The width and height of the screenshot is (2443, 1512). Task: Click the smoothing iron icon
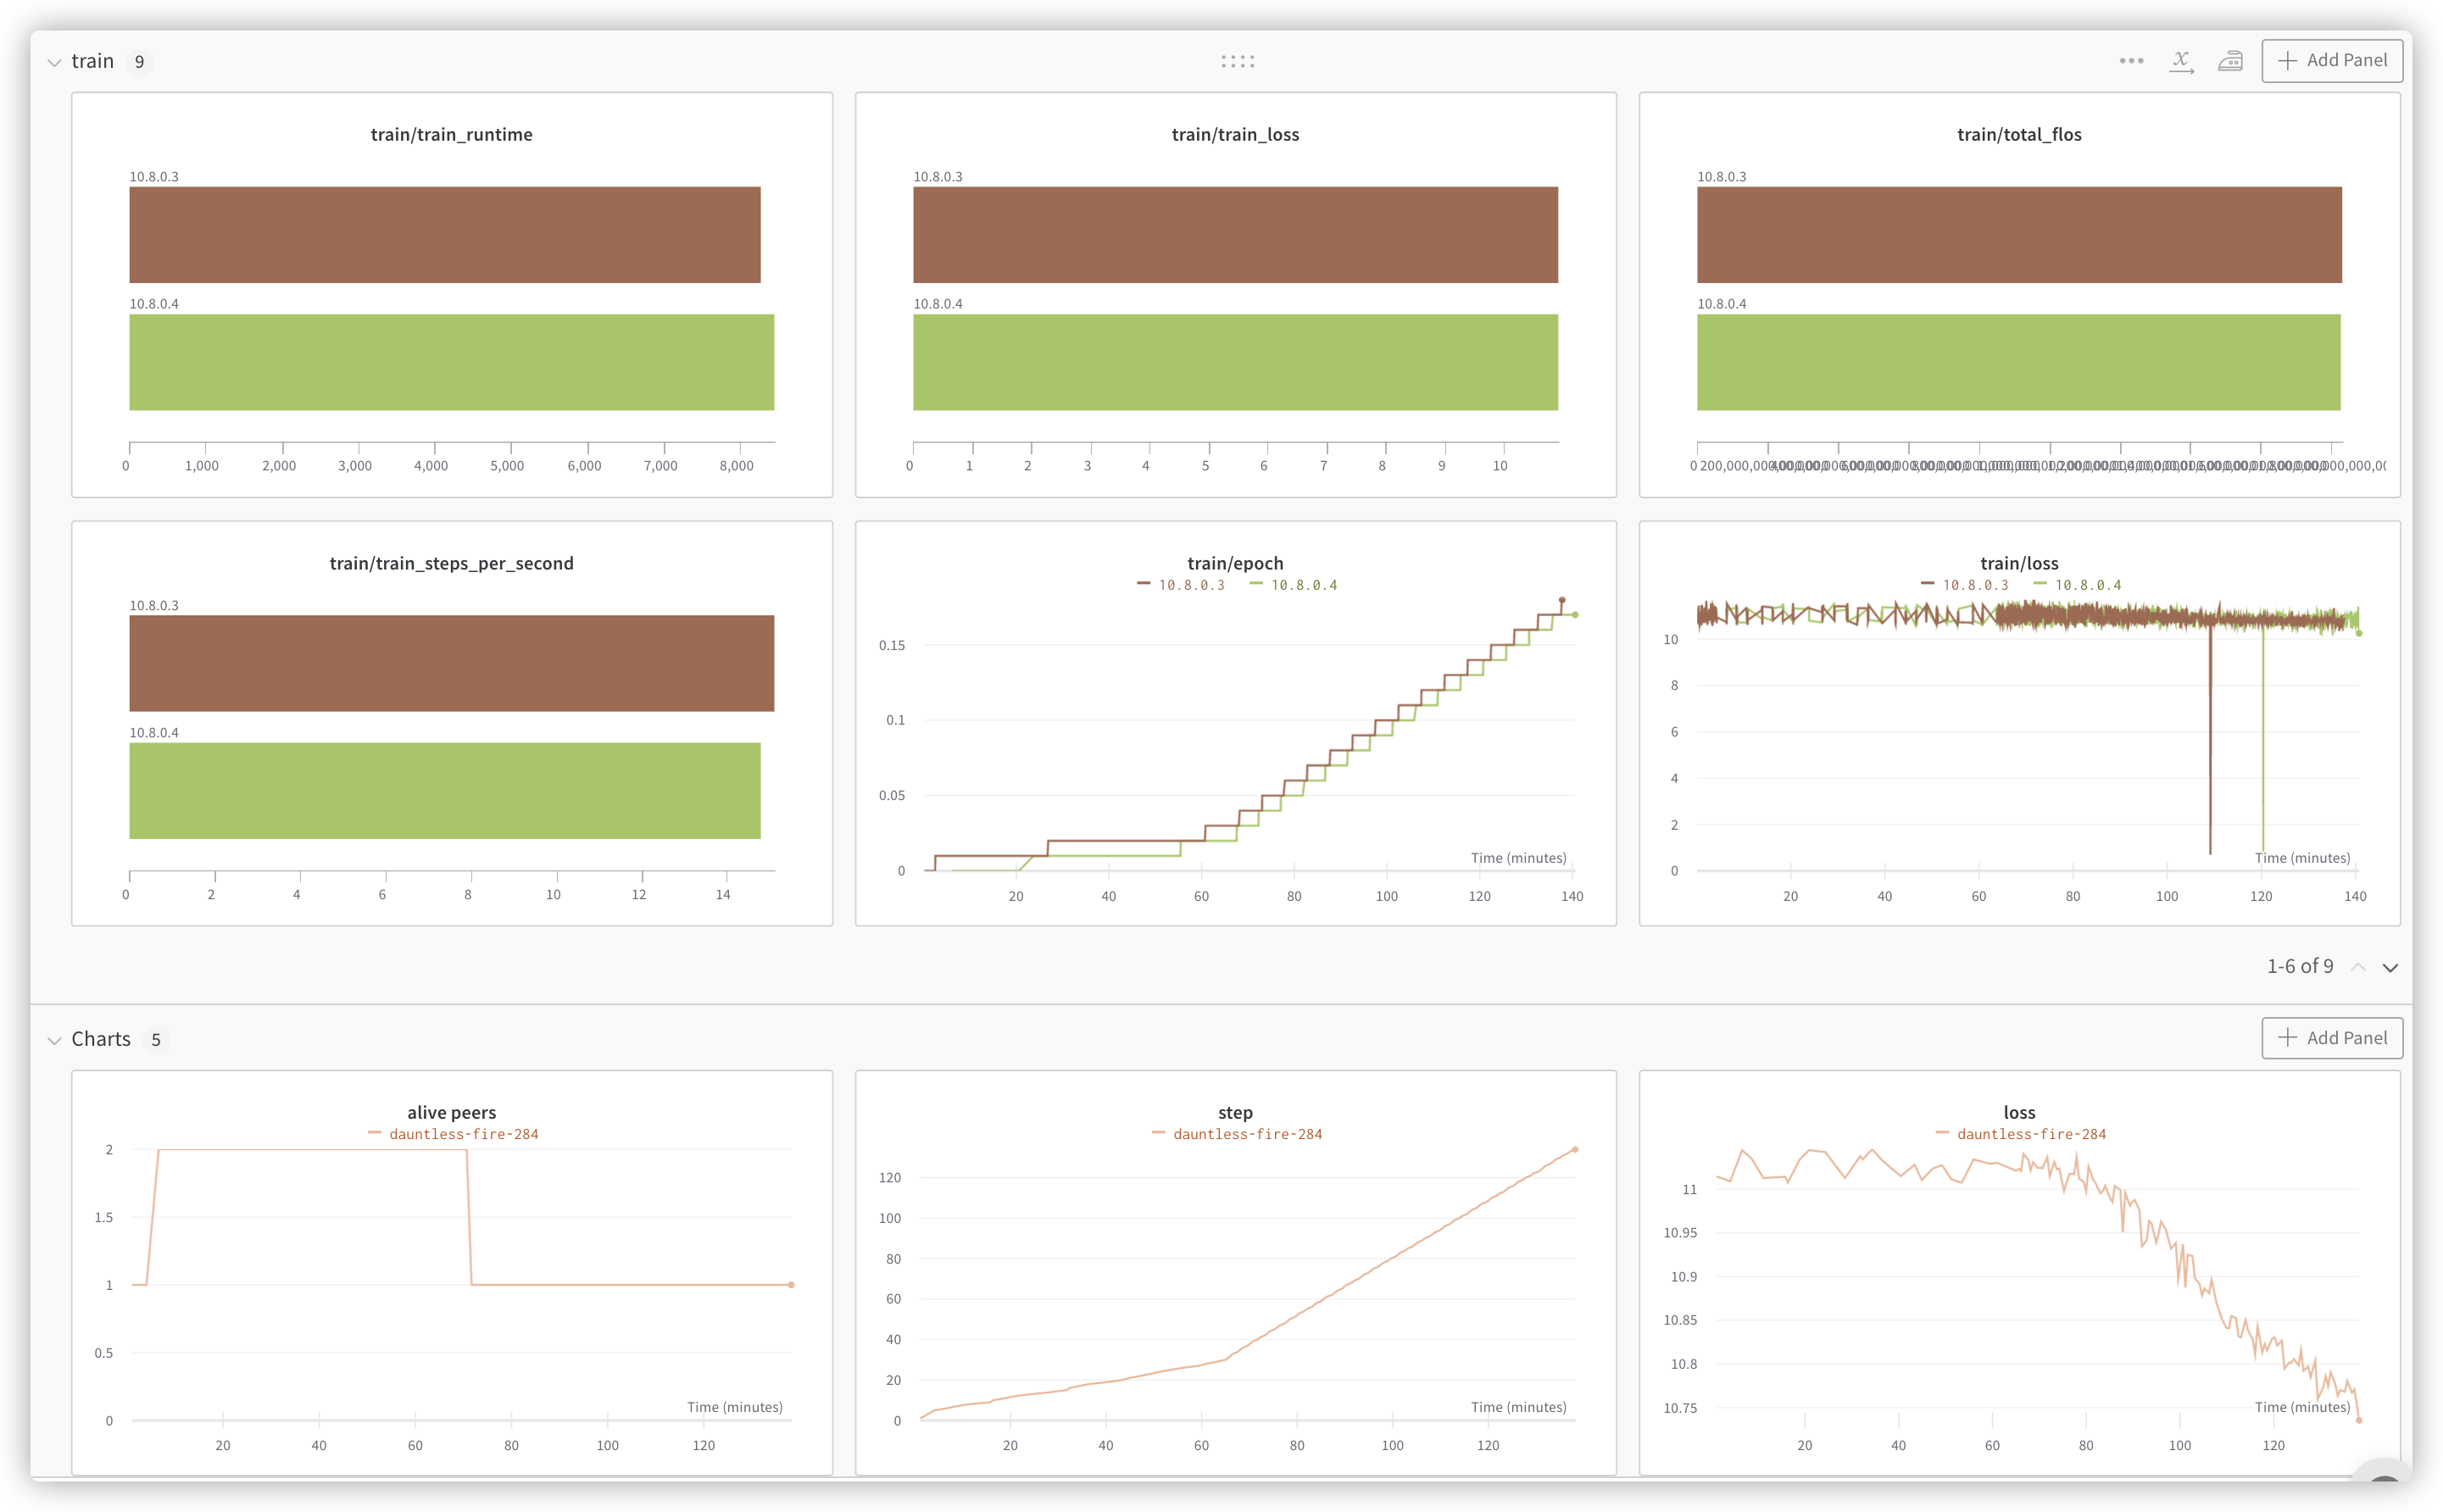click(x=2230, y=61)
